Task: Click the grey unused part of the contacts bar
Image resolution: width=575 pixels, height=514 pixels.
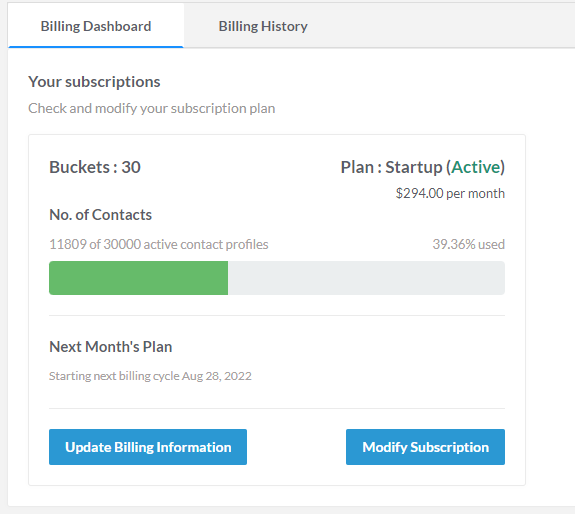Action: [x=366, y=278]
